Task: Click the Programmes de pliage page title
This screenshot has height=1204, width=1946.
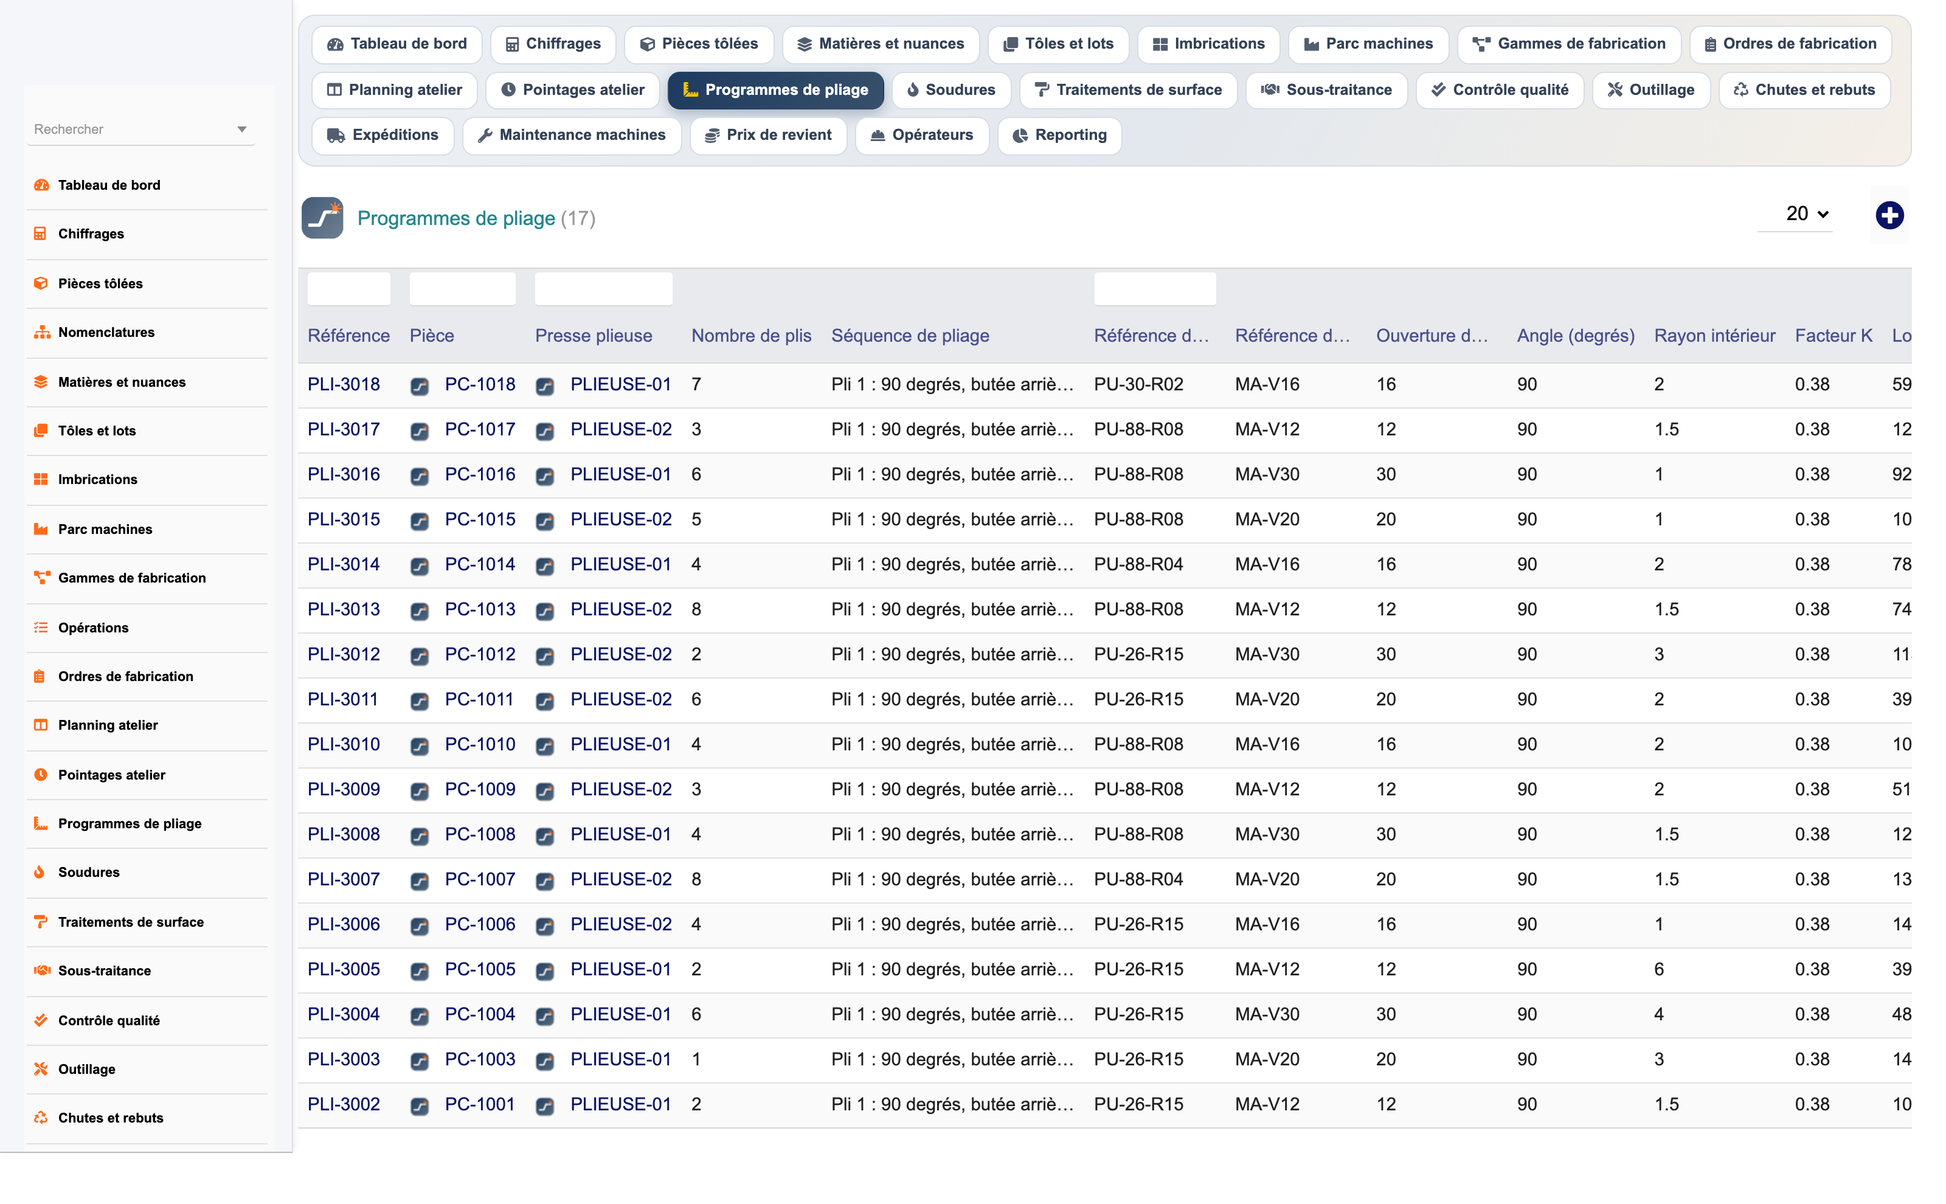Action: 456,218
